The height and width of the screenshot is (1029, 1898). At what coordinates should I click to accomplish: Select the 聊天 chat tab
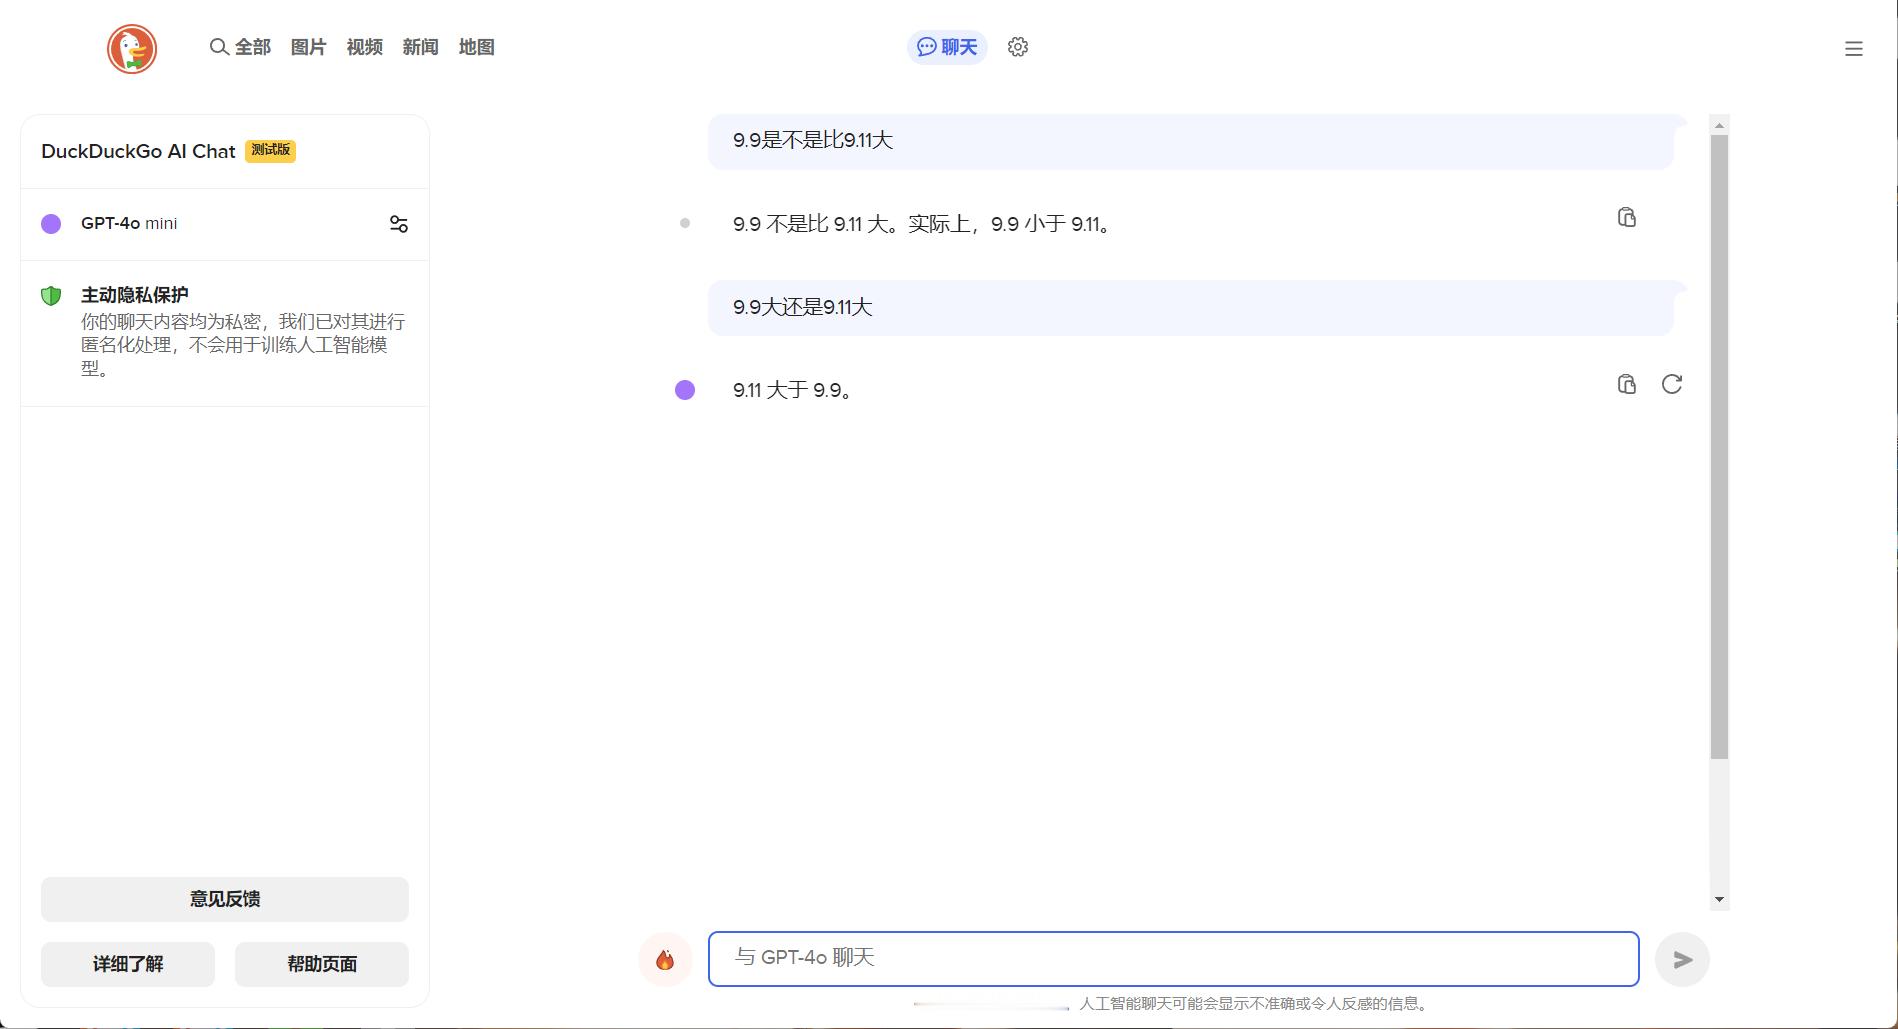pos(947,47)
